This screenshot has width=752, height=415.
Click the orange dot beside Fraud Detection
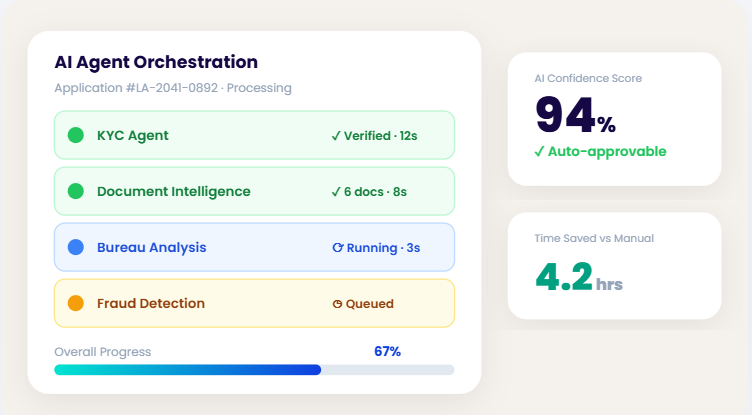pos(75,303)
